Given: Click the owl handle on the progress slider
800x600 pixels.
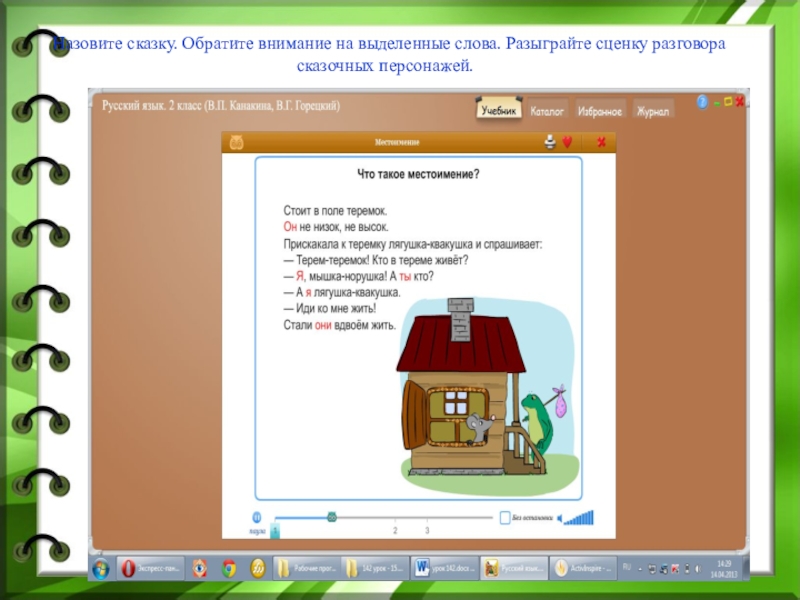Looking at the screenshot, I should [x=332, y=517].
